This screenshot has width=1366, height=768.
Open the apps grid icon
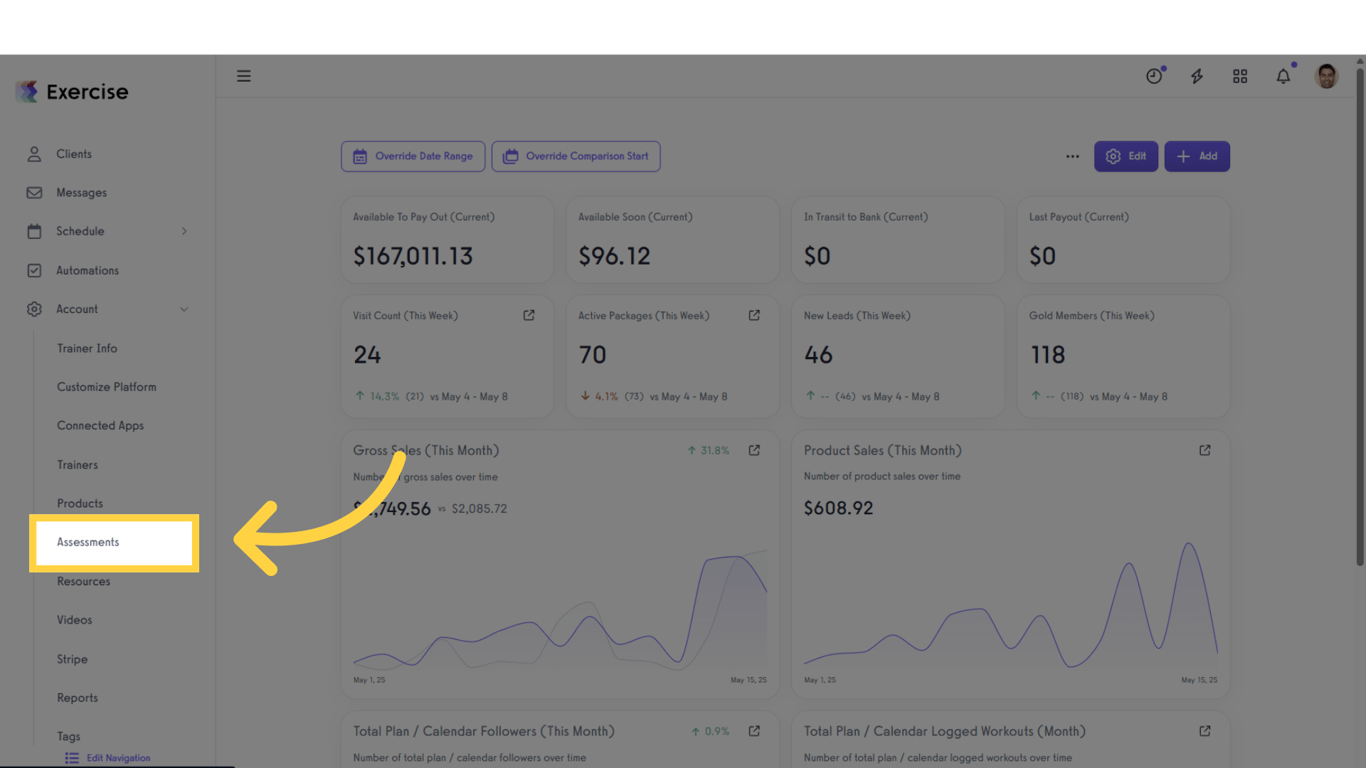click(1240, 75)
